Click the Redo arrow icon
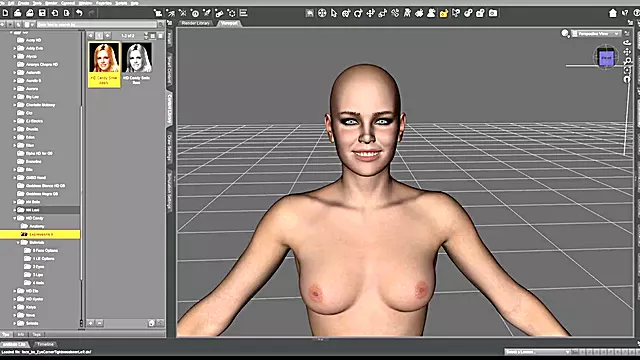640x360 pixels. (91, 13)
